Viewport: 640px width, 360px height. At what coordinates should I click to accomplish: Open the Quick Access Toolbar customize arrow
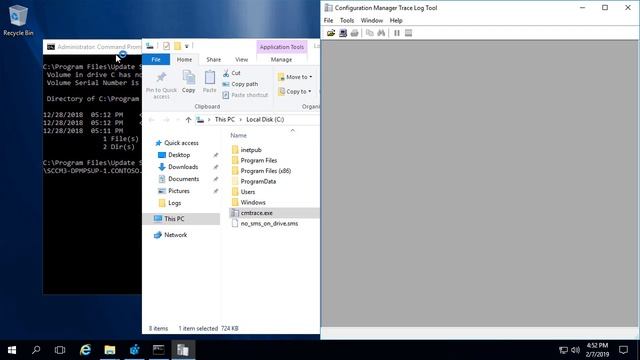tap(187, 46)
